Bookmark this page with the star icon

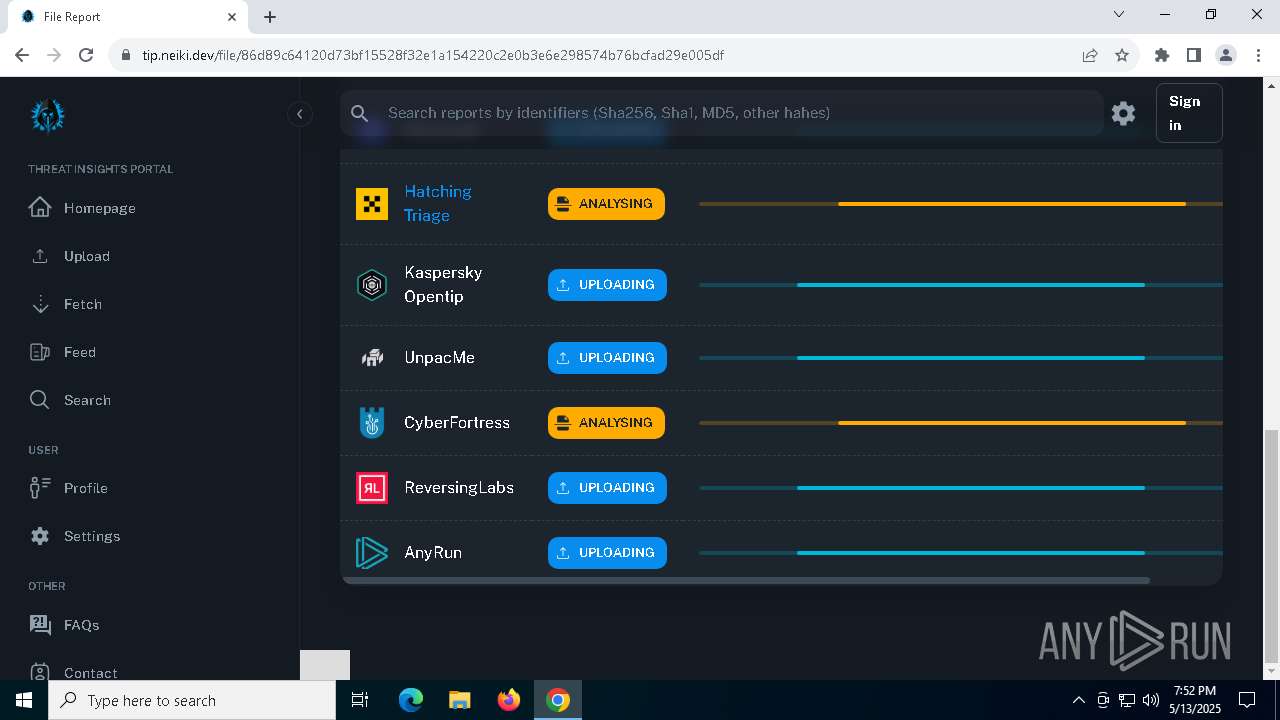point(1122,55)
